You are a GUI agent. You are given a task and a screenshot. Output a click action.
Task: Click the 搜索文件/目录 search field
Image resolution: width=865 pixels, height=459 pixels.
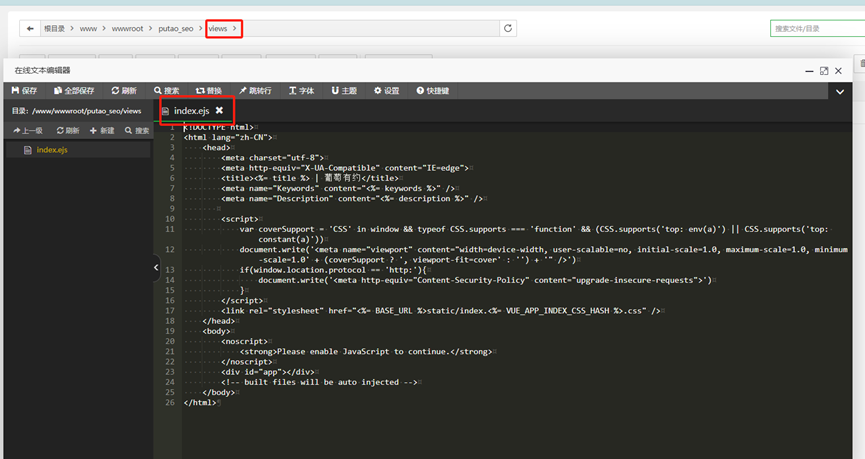point(818,29)
